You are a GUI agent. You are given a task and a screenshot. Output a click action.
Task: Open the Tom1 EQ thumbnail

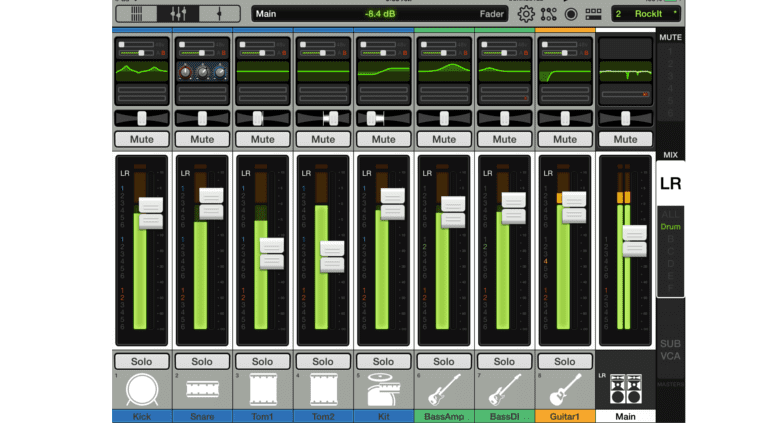click(263, 71)
